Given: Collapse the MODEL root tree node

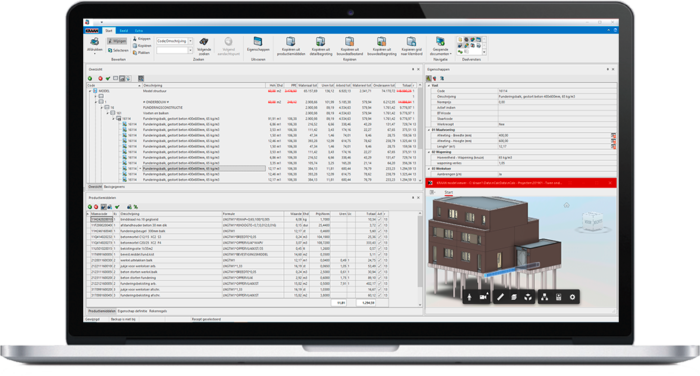Looking at the screenshot, I should (90, 91).
